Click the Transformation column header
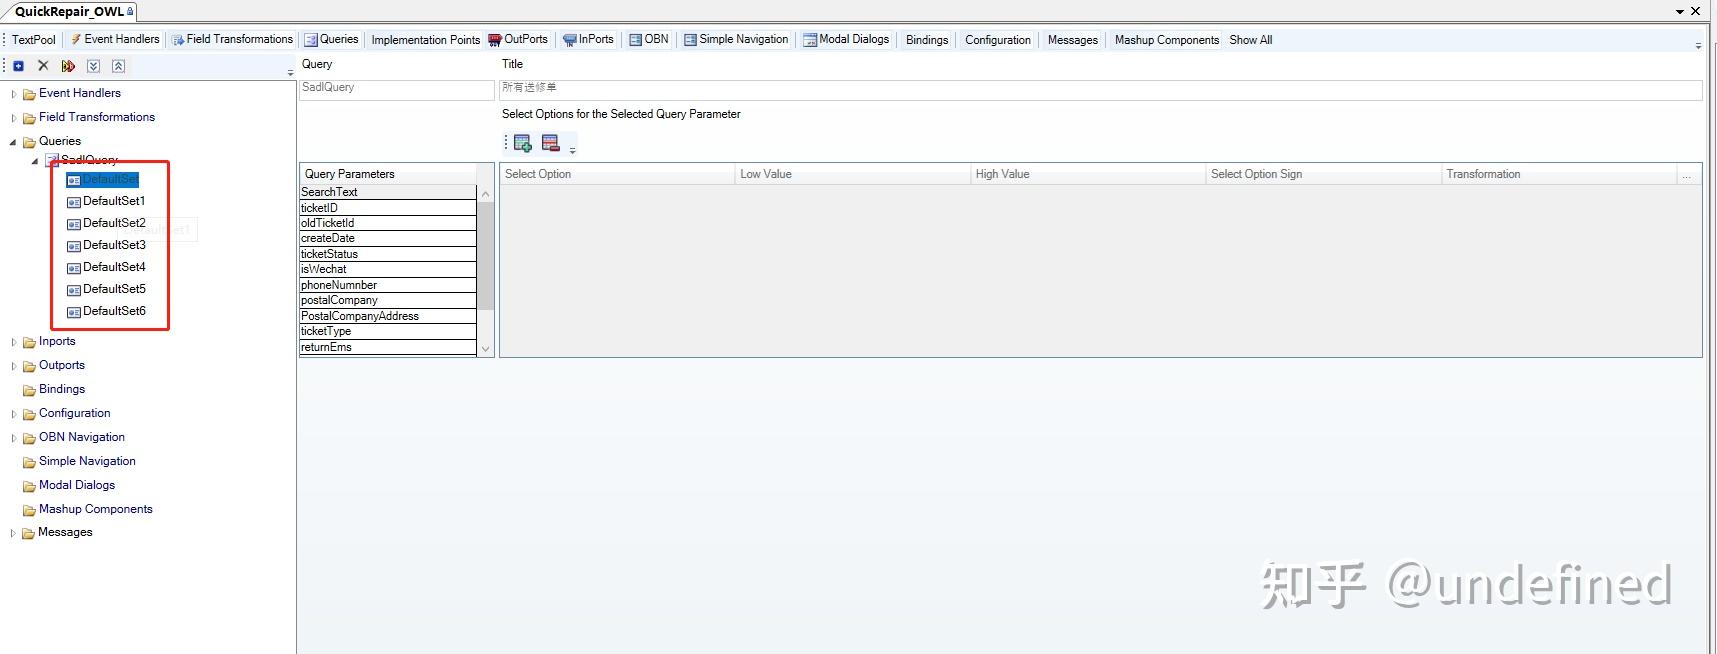The height and width of the screenshot is (654, 1717). click(1559, 174)
